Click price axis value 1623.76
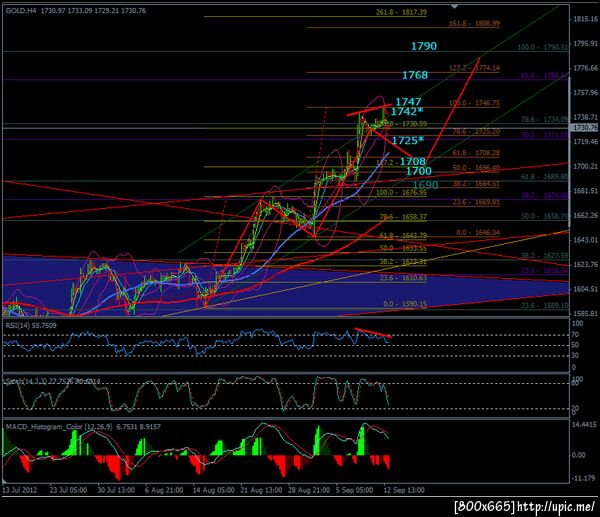The image size is (600, 517). click(585, 264)
